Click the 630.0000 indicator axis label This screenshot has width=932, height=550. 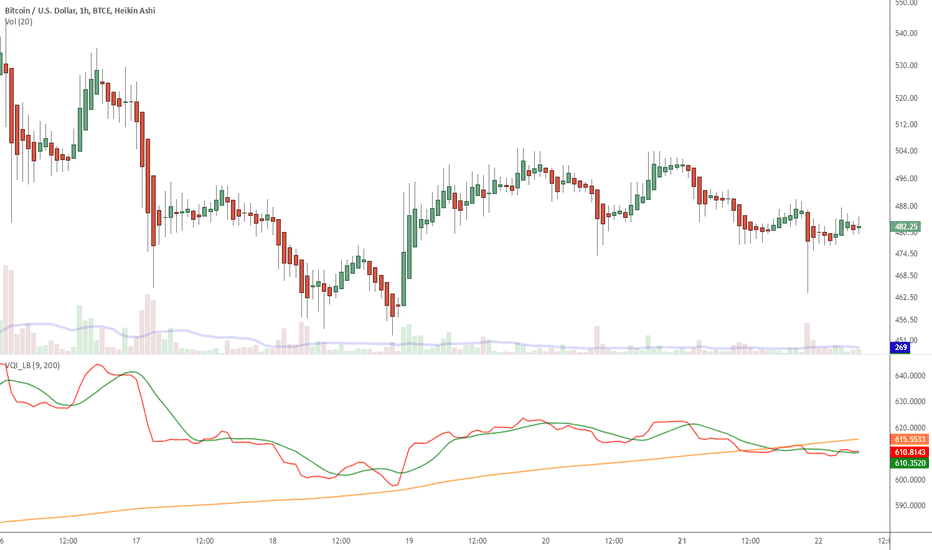pos(909,401)
